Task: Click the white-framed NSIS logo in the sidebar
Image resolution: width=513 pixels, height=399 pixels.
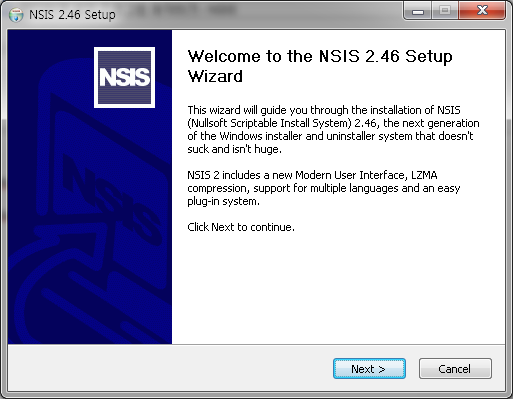Action: [124, 77]
